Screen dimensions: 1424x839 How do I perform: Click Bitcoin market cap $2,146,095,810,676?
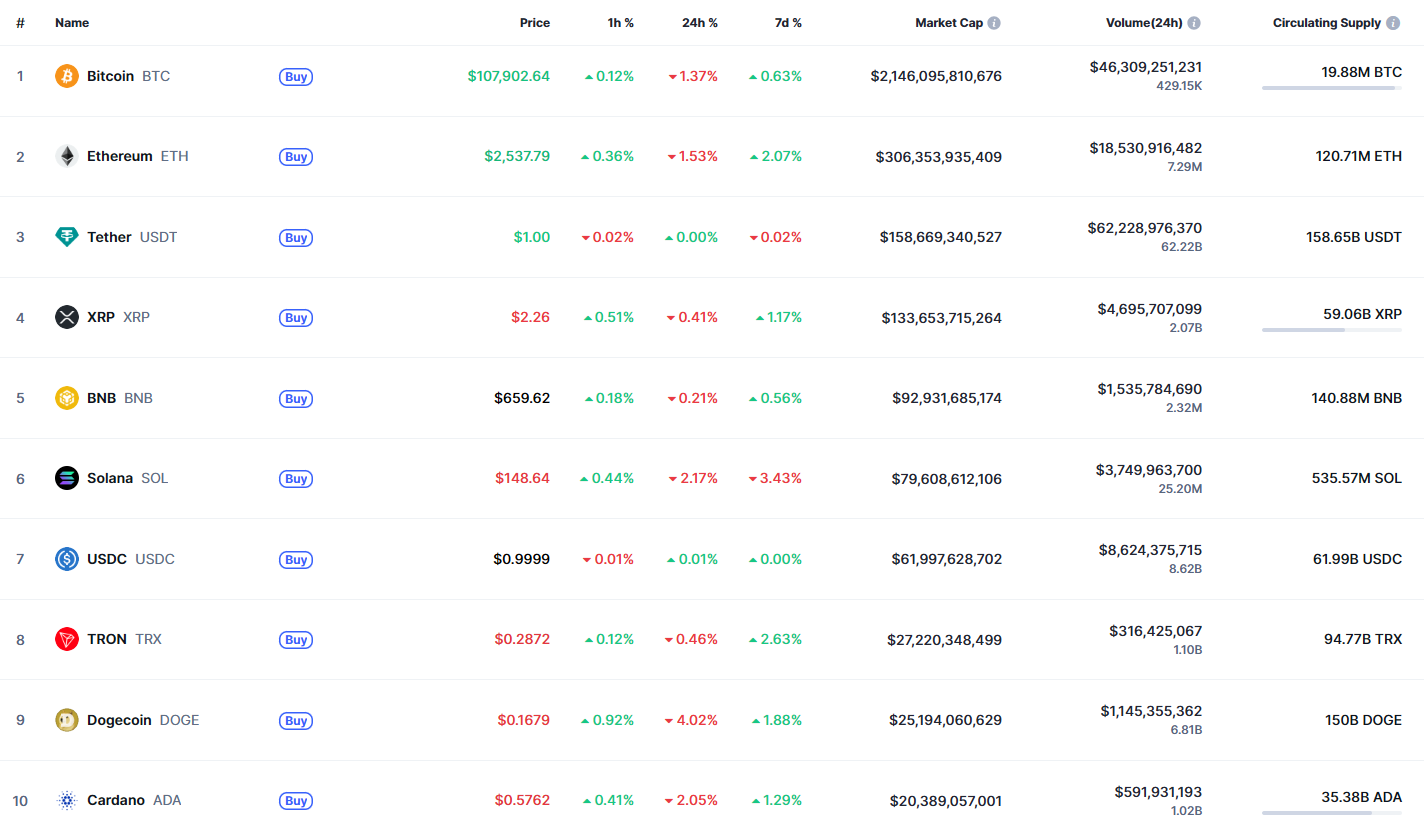[936, 76]
